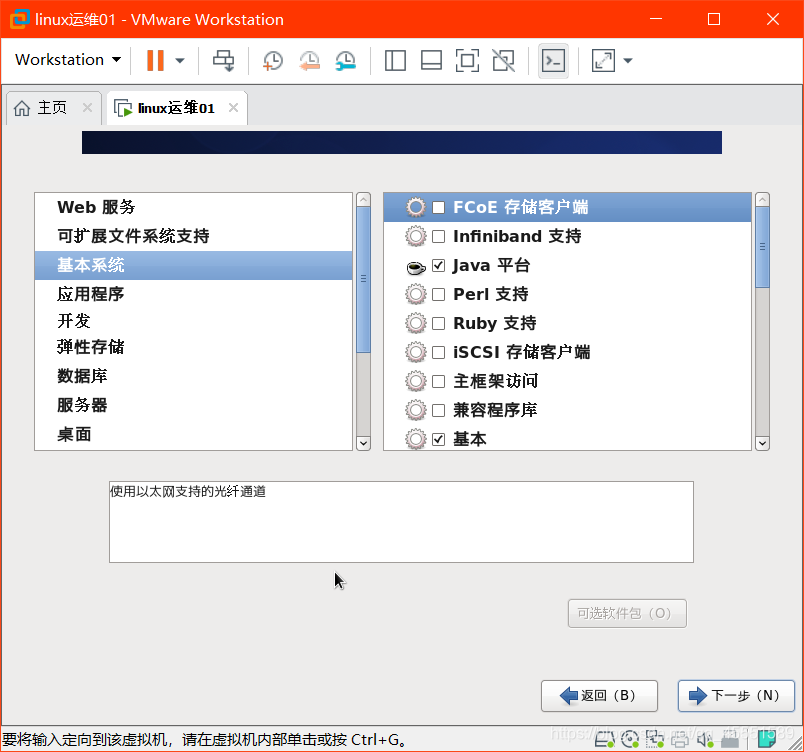Open stretch display options dropdown
The width and height of the screenshot is (804, 752).
(x=628, y=60)
